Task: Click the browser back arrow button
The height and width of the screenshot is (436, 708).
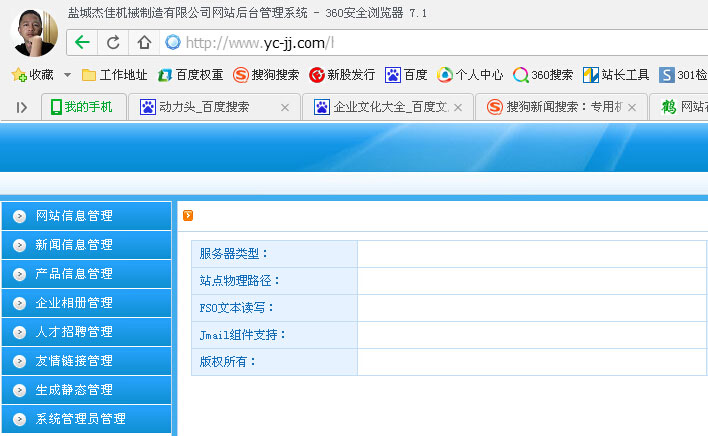Action: 82,42
